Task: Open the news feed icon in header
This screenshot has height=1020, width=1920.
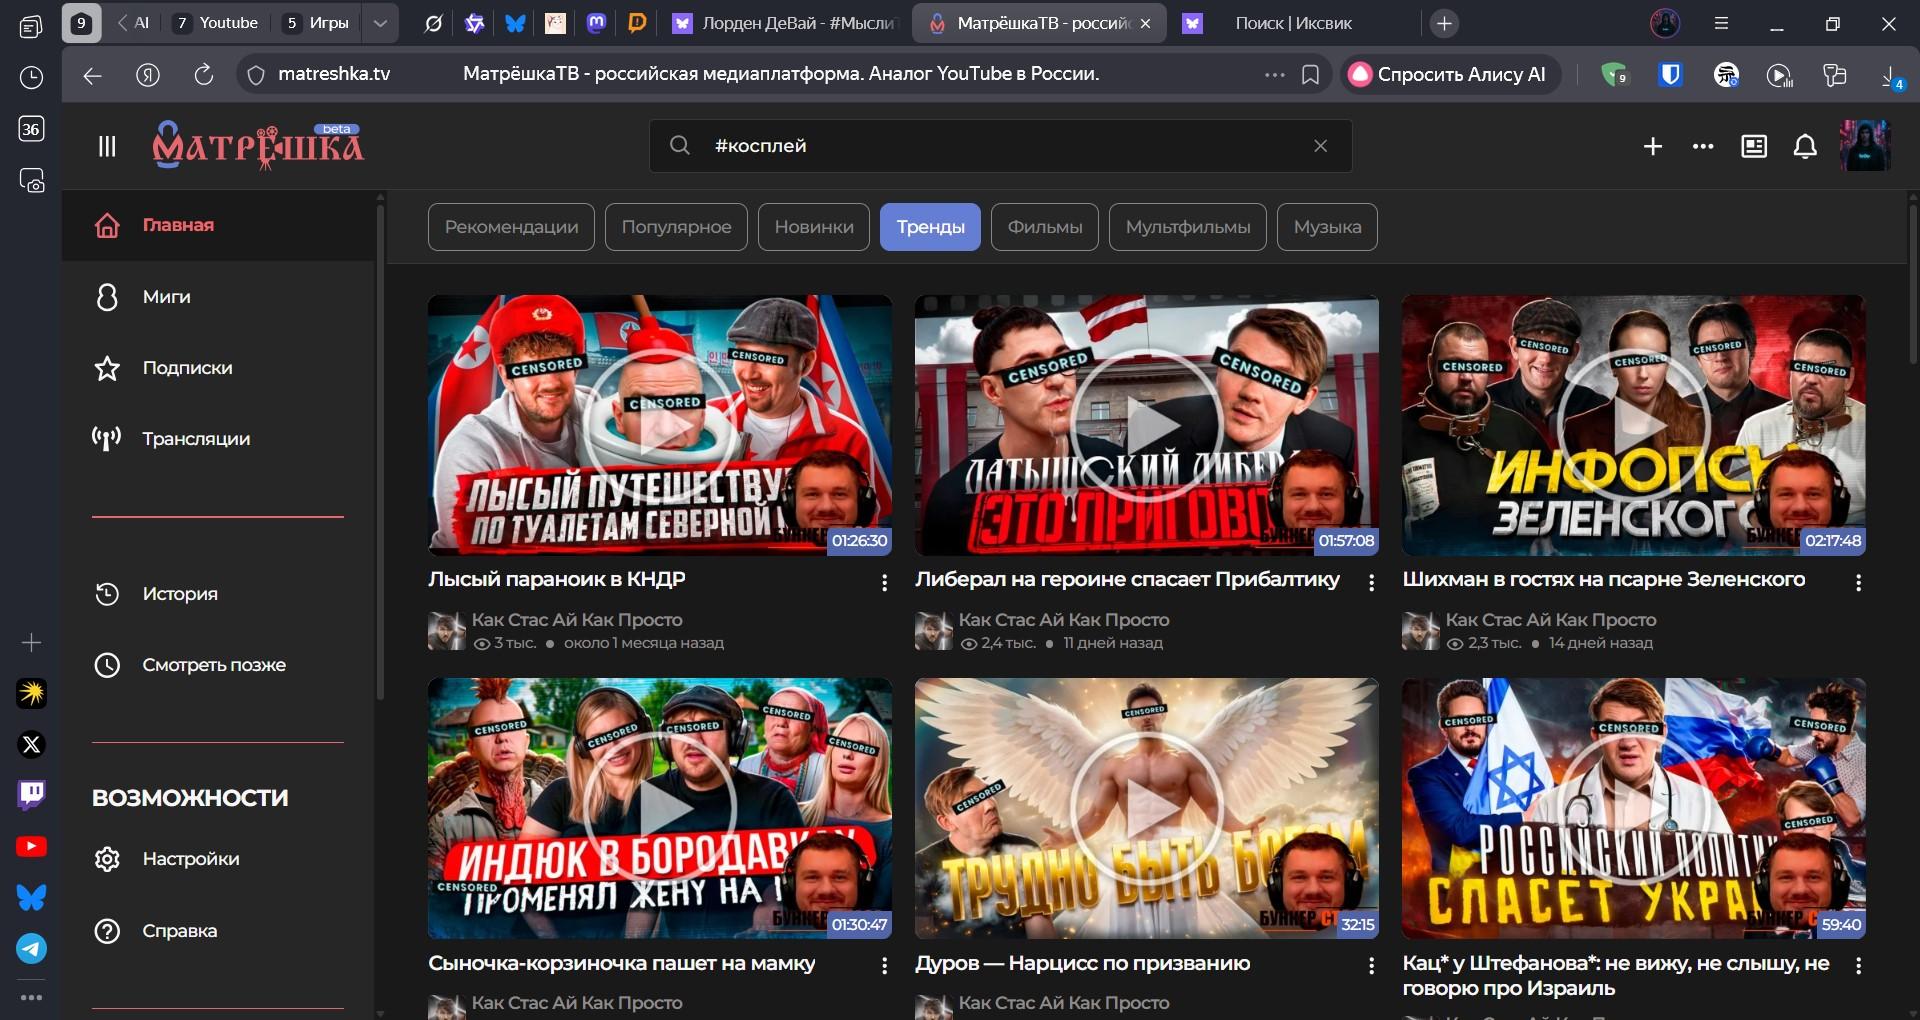Action: tap(1754, 147)
